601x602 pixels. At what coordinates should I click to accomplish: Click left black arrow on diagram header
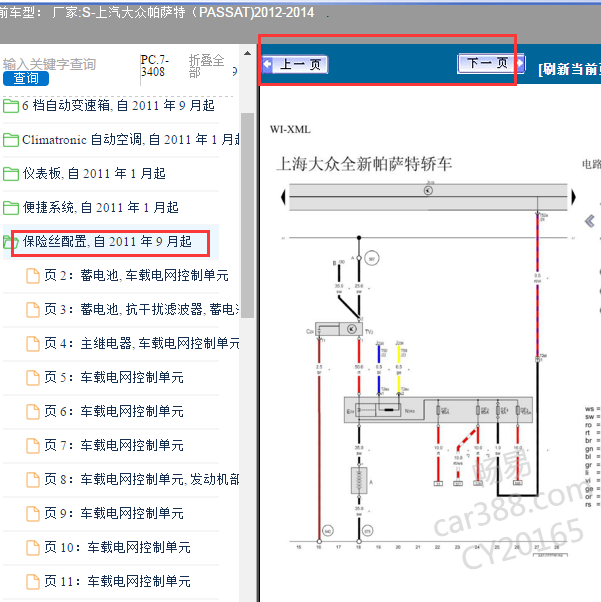pos(283,197)
